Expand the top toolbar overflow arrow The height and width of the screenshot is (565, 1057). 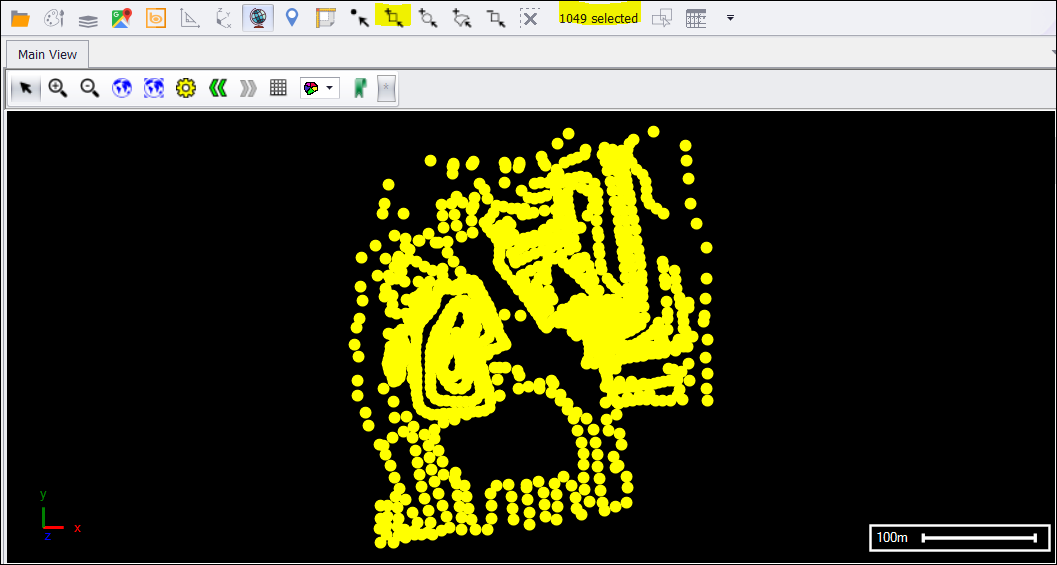(730, 18)
